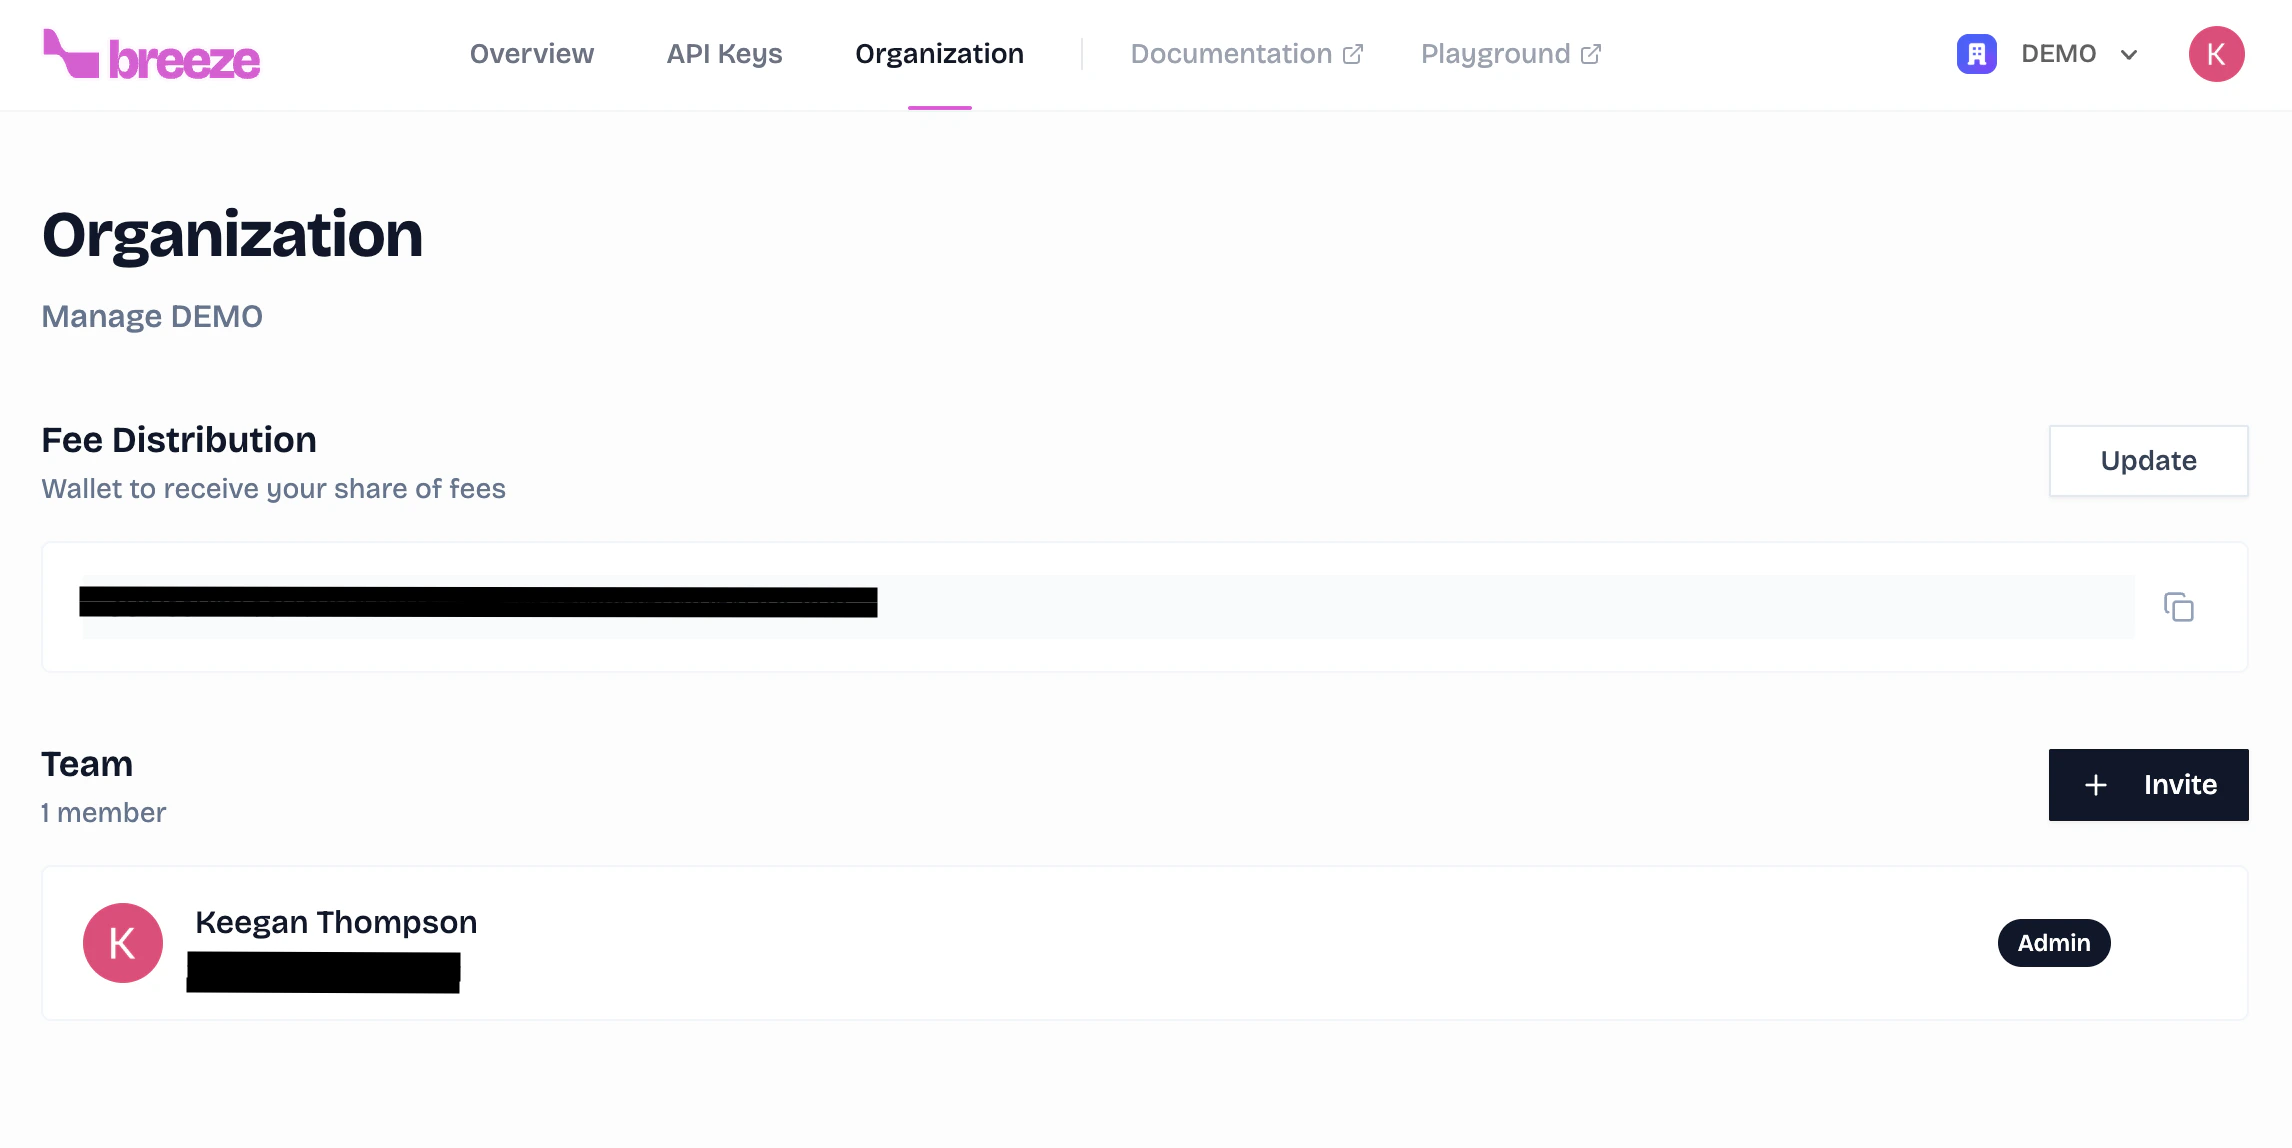Open the Documentation page
The height and width of the screenshot is (1148, 2292).
1232,54
